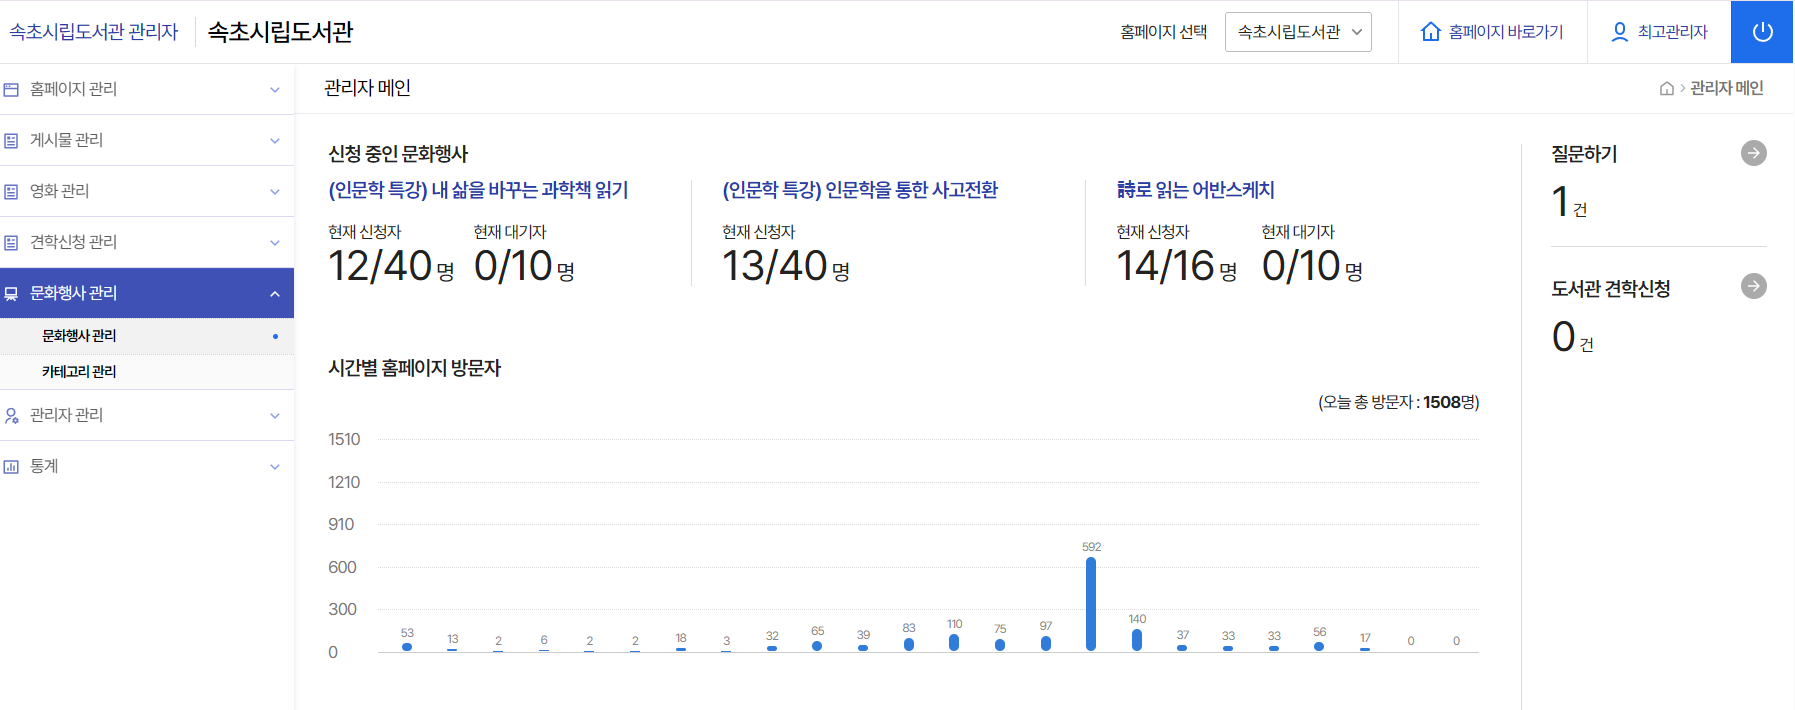Screen dimensions: 1795x710
Task: Click the home icon in breadcrumb
Action: pyautogui.click(x=1666, y=89)
